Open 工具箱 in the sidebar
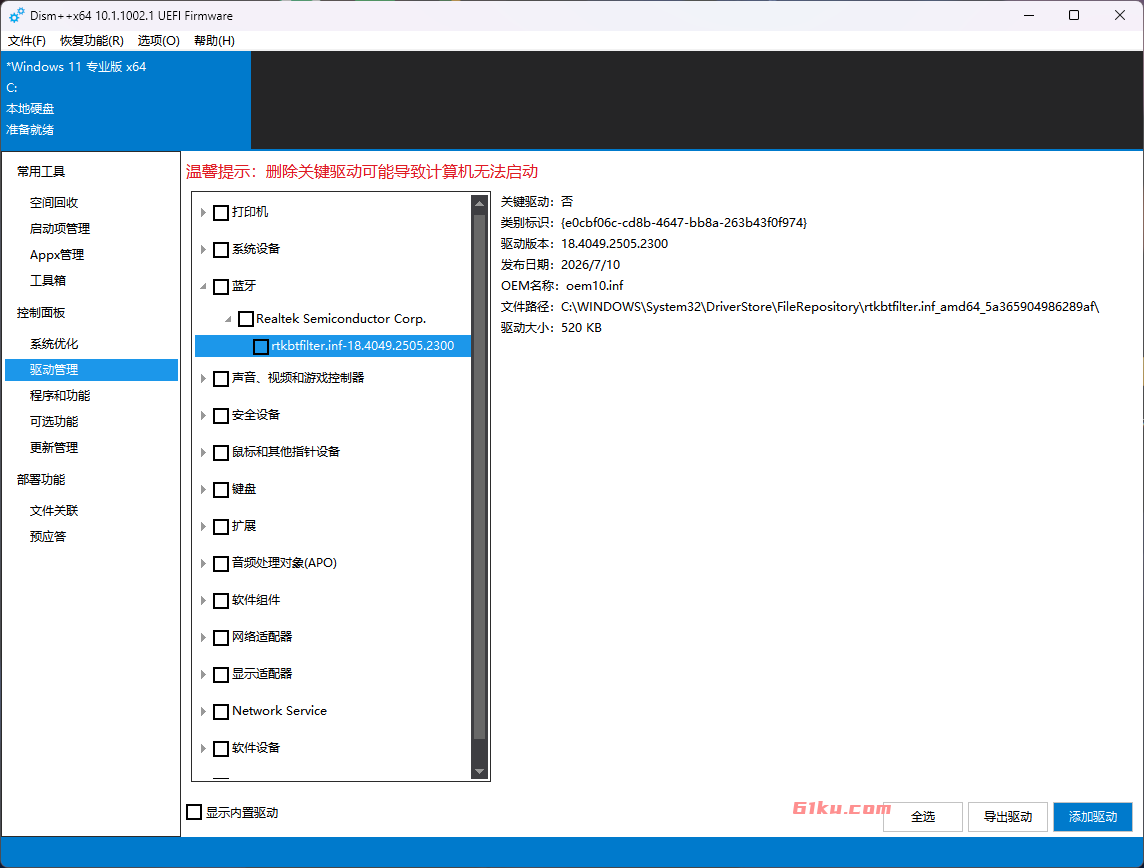 pos(48,281)
